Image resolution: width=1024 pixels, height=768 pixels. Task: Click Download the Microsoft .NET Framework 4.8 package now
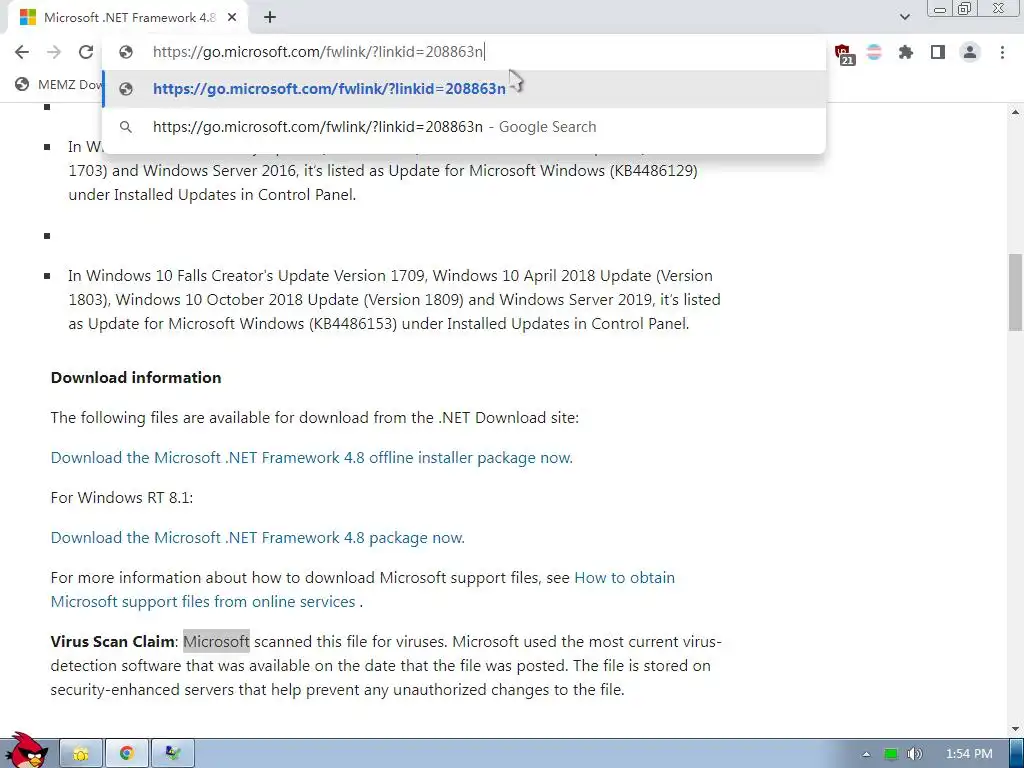[x=257, y=538]
